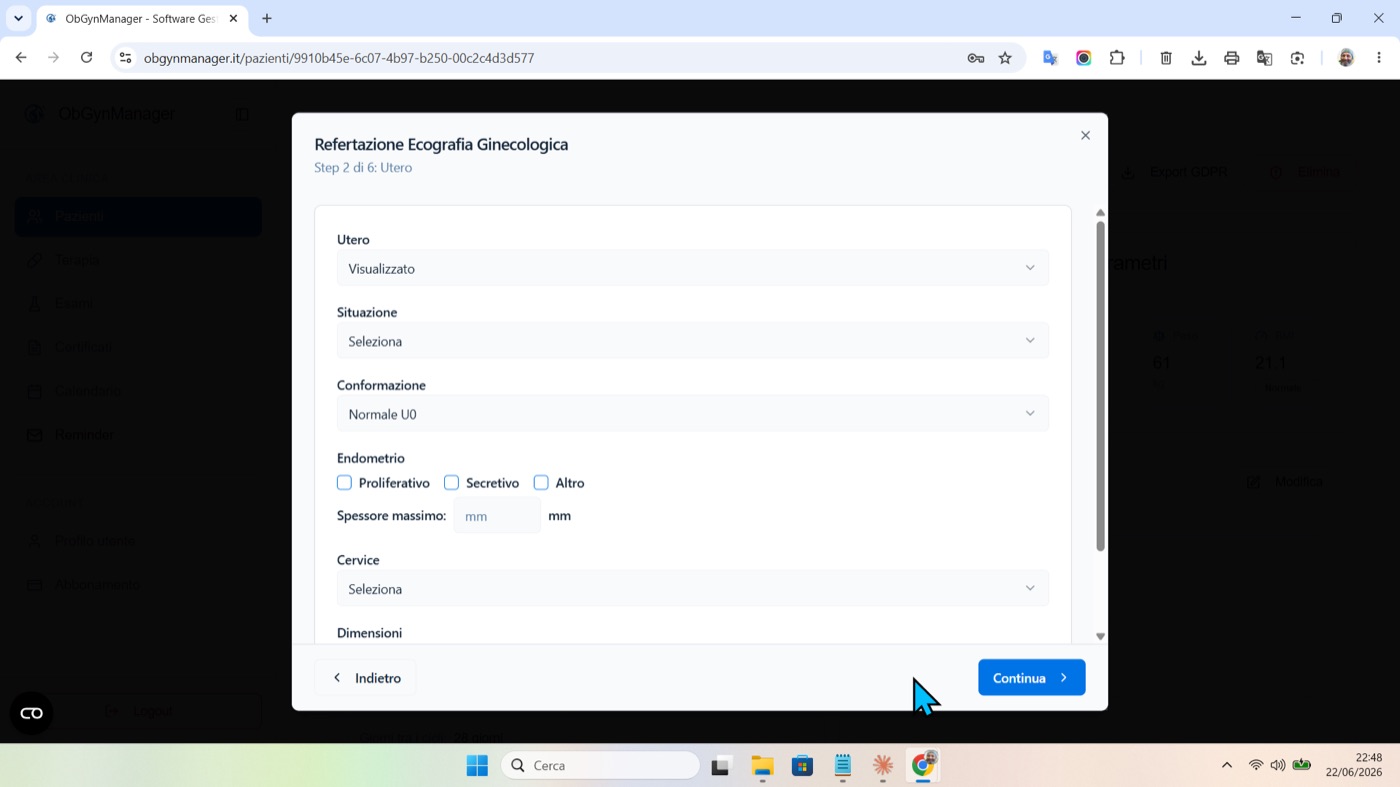
Task: Click the dimmed Export GDPR button behind dialog
Action: pos(1174,172)
